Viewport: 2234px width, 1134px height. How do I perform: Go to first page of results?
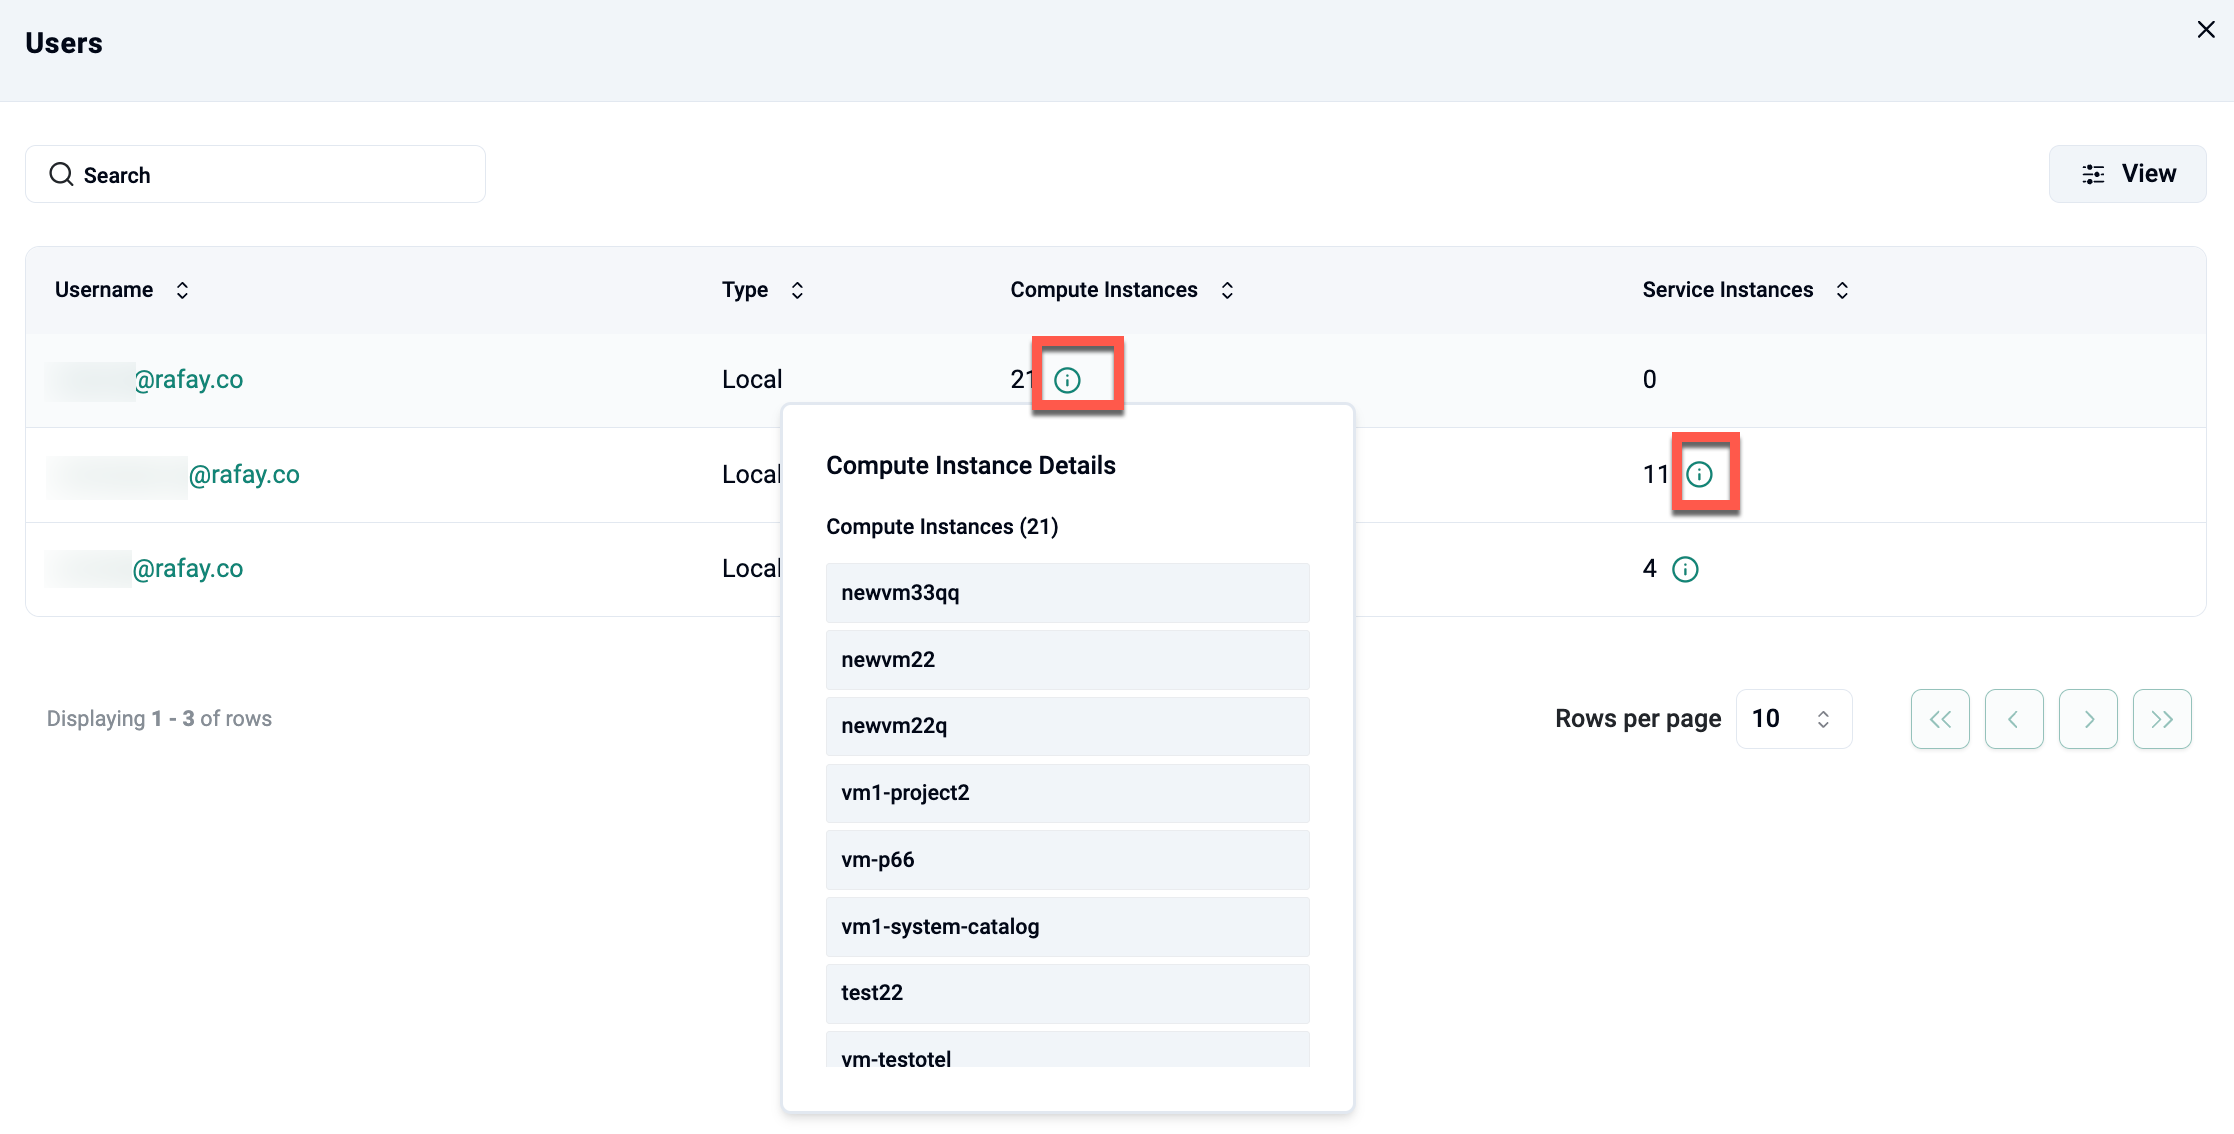(1940, 719)
